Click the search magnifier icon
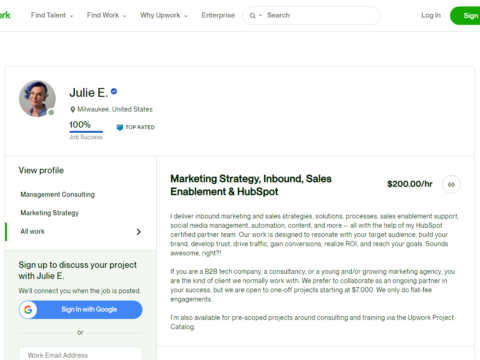Screen dimensions: 480x360 coord(252,16)
